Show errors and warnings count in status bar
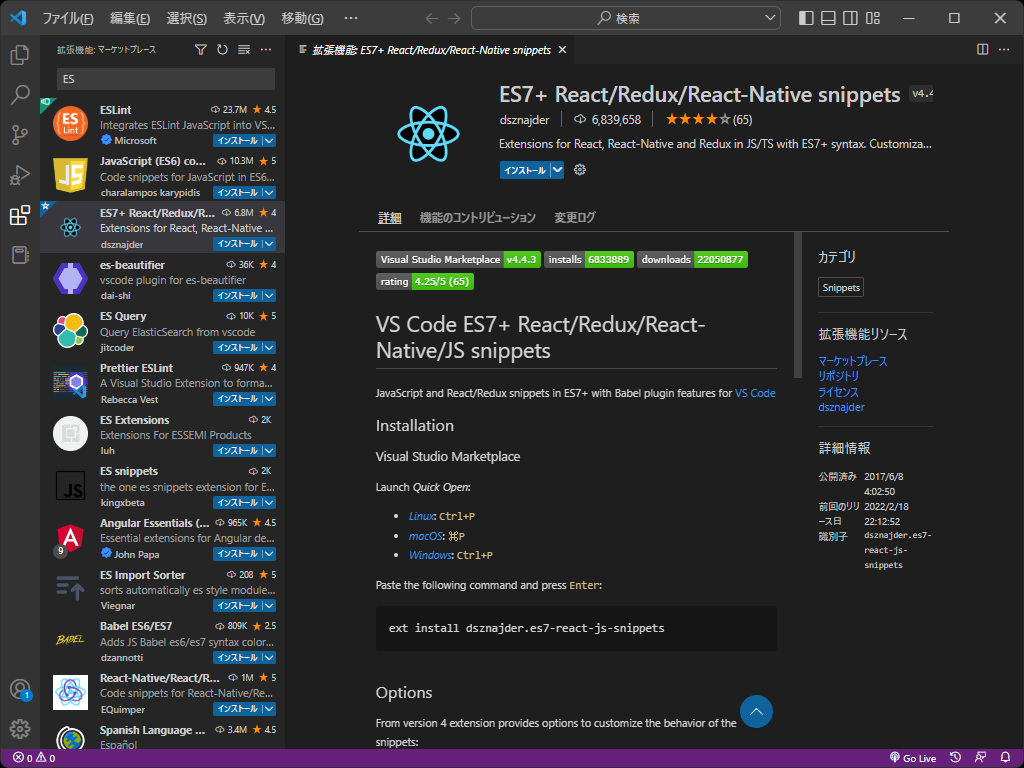The height and width of the screenshot is (768, 1024). [x=34, y=758]
